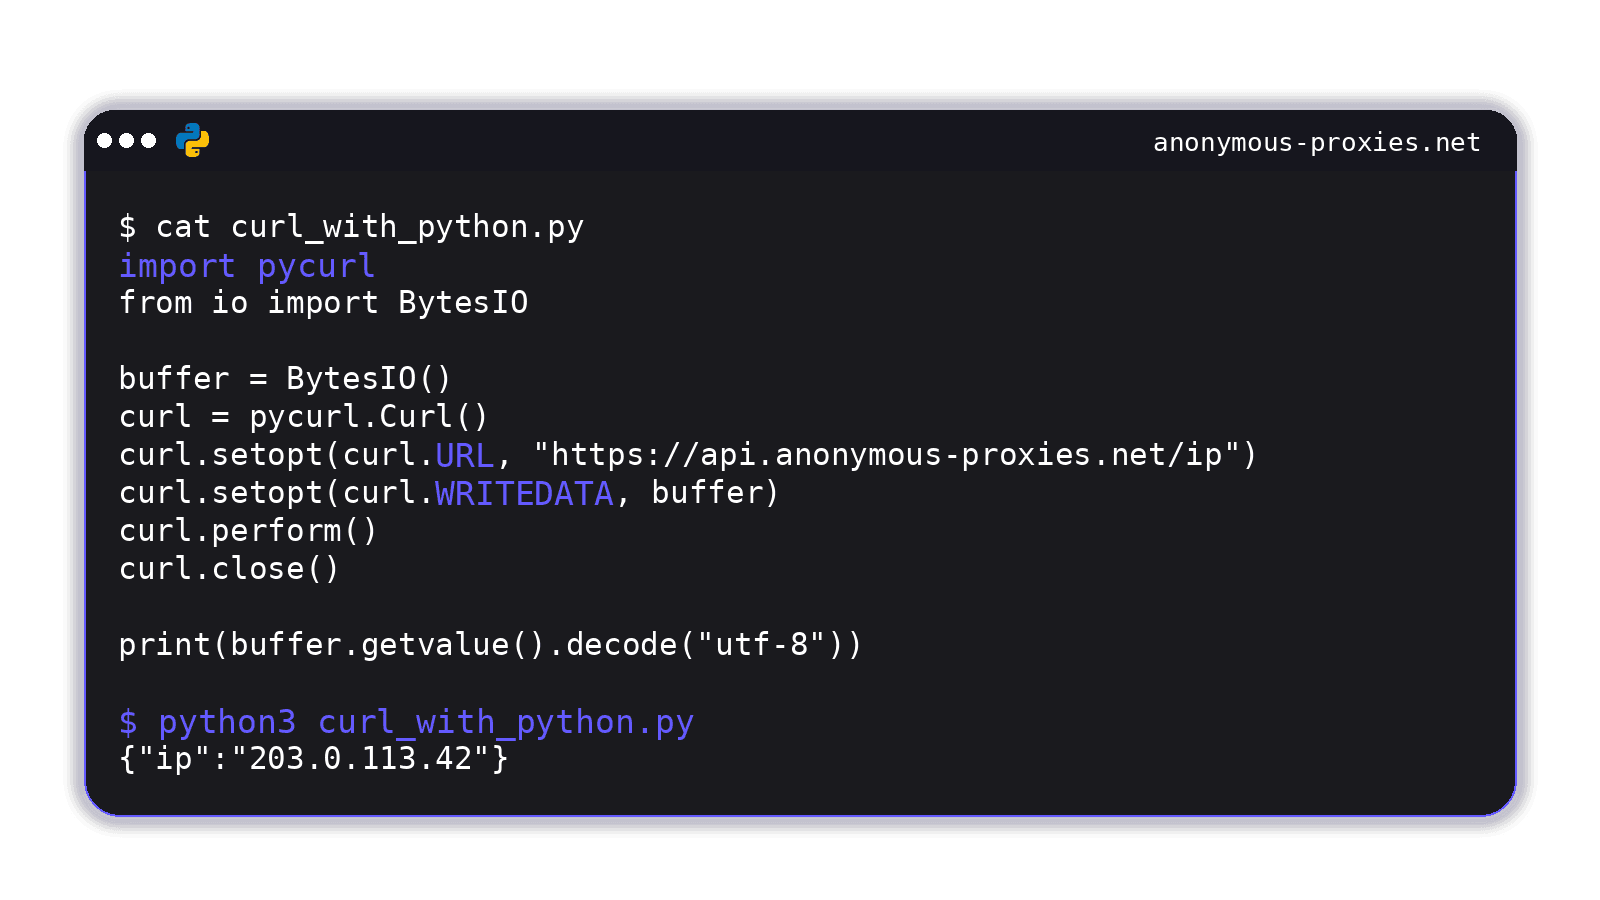Click the Python logo in the title bar
Screen dimensions: 1600x900
pos(190,141)
